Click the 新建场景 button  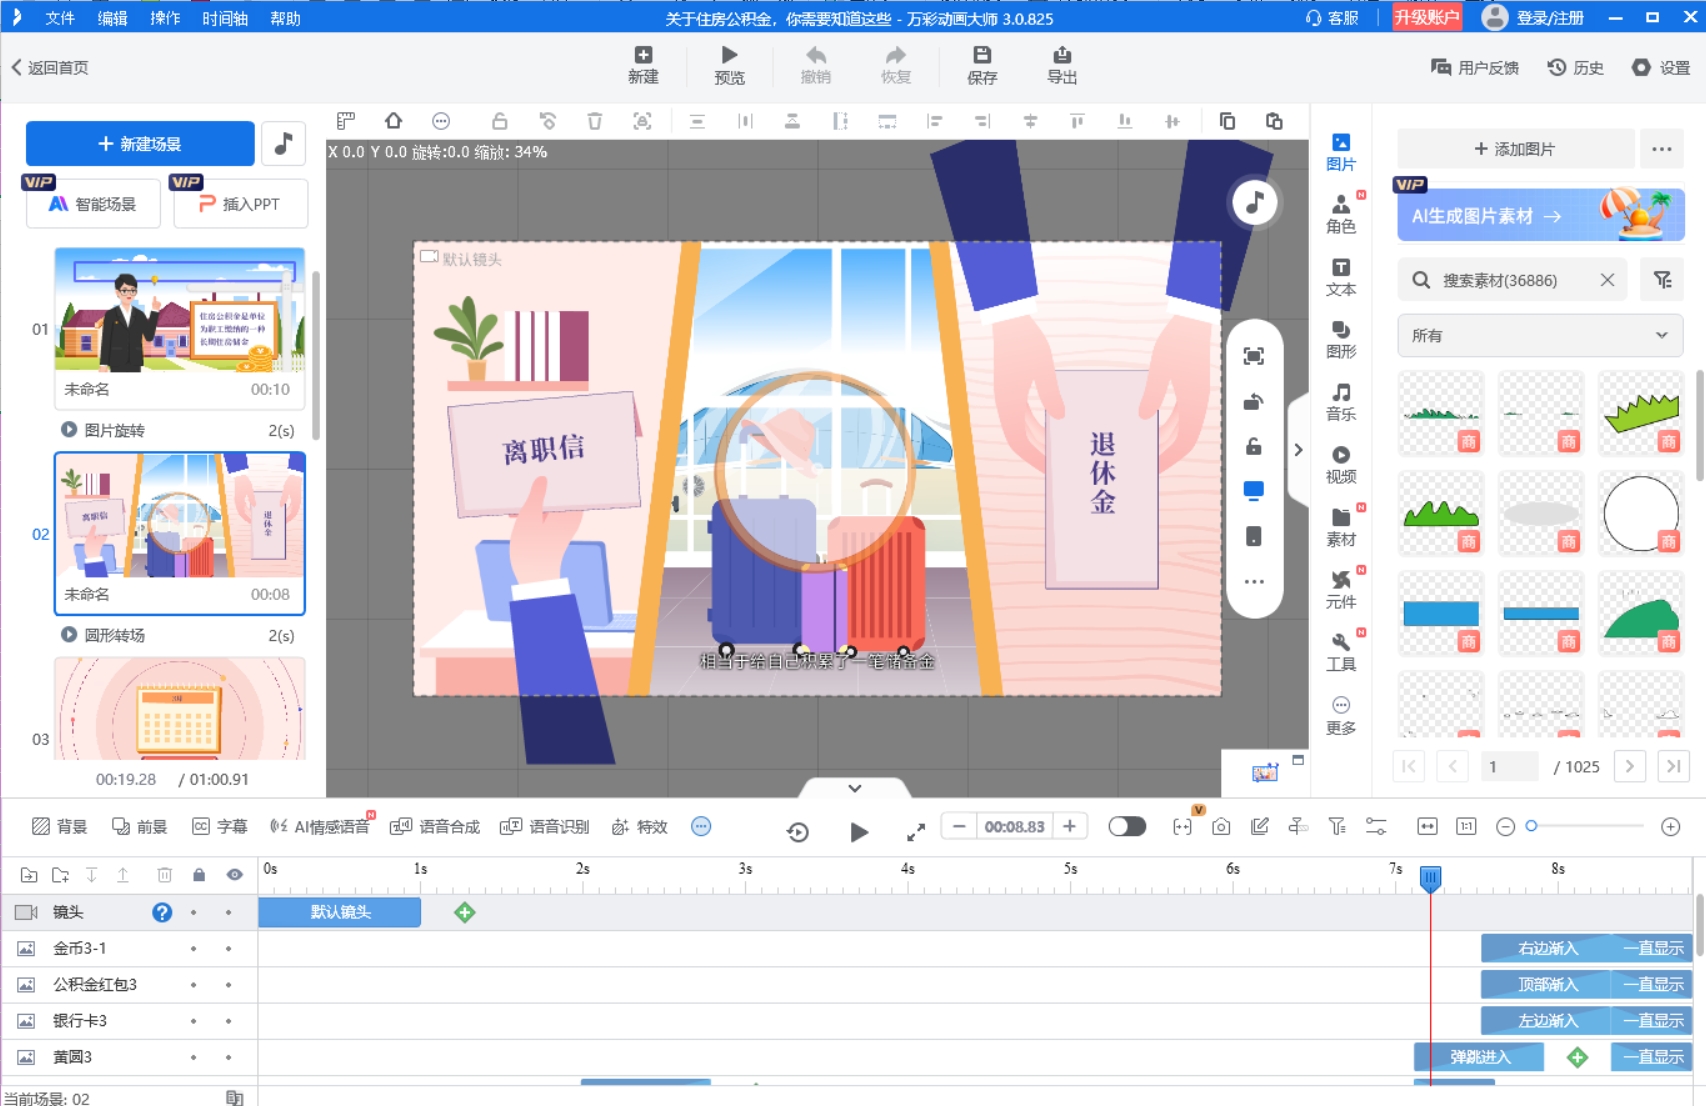click(140, 144)
